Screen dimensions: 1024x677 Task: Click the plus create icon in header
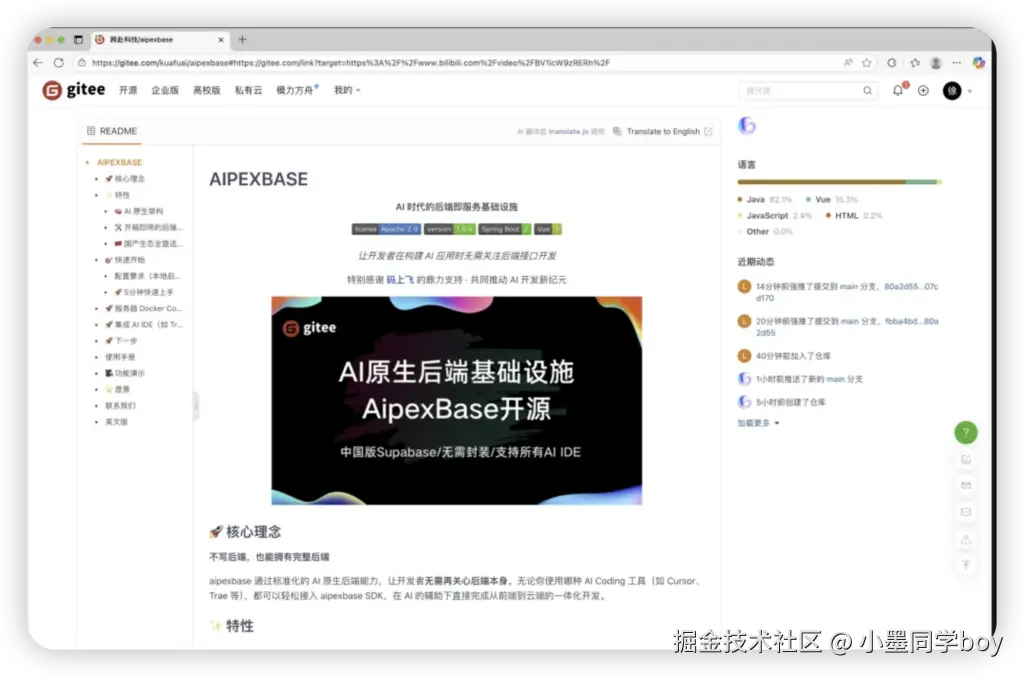point(923,91)
